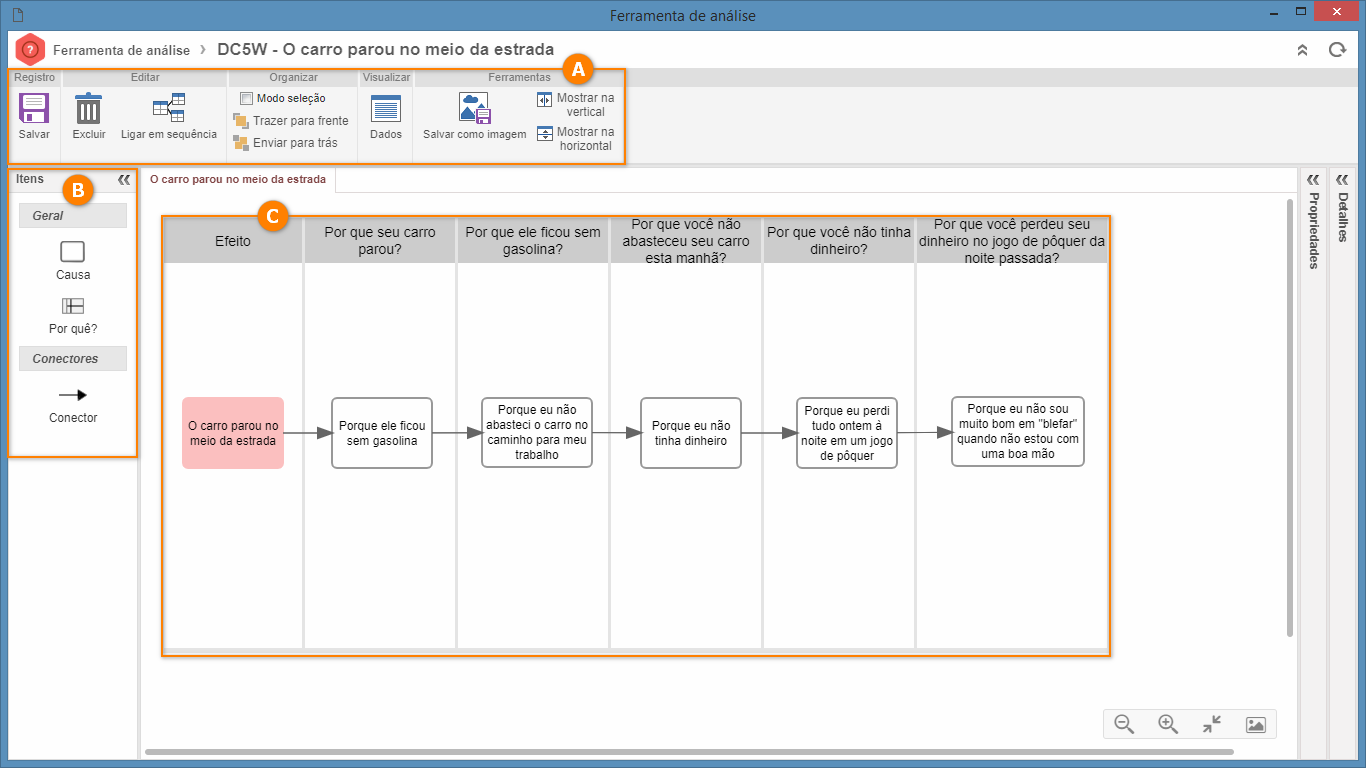Click header Por que seu carro parou?

pyautogui.click(x=380, y=241)
